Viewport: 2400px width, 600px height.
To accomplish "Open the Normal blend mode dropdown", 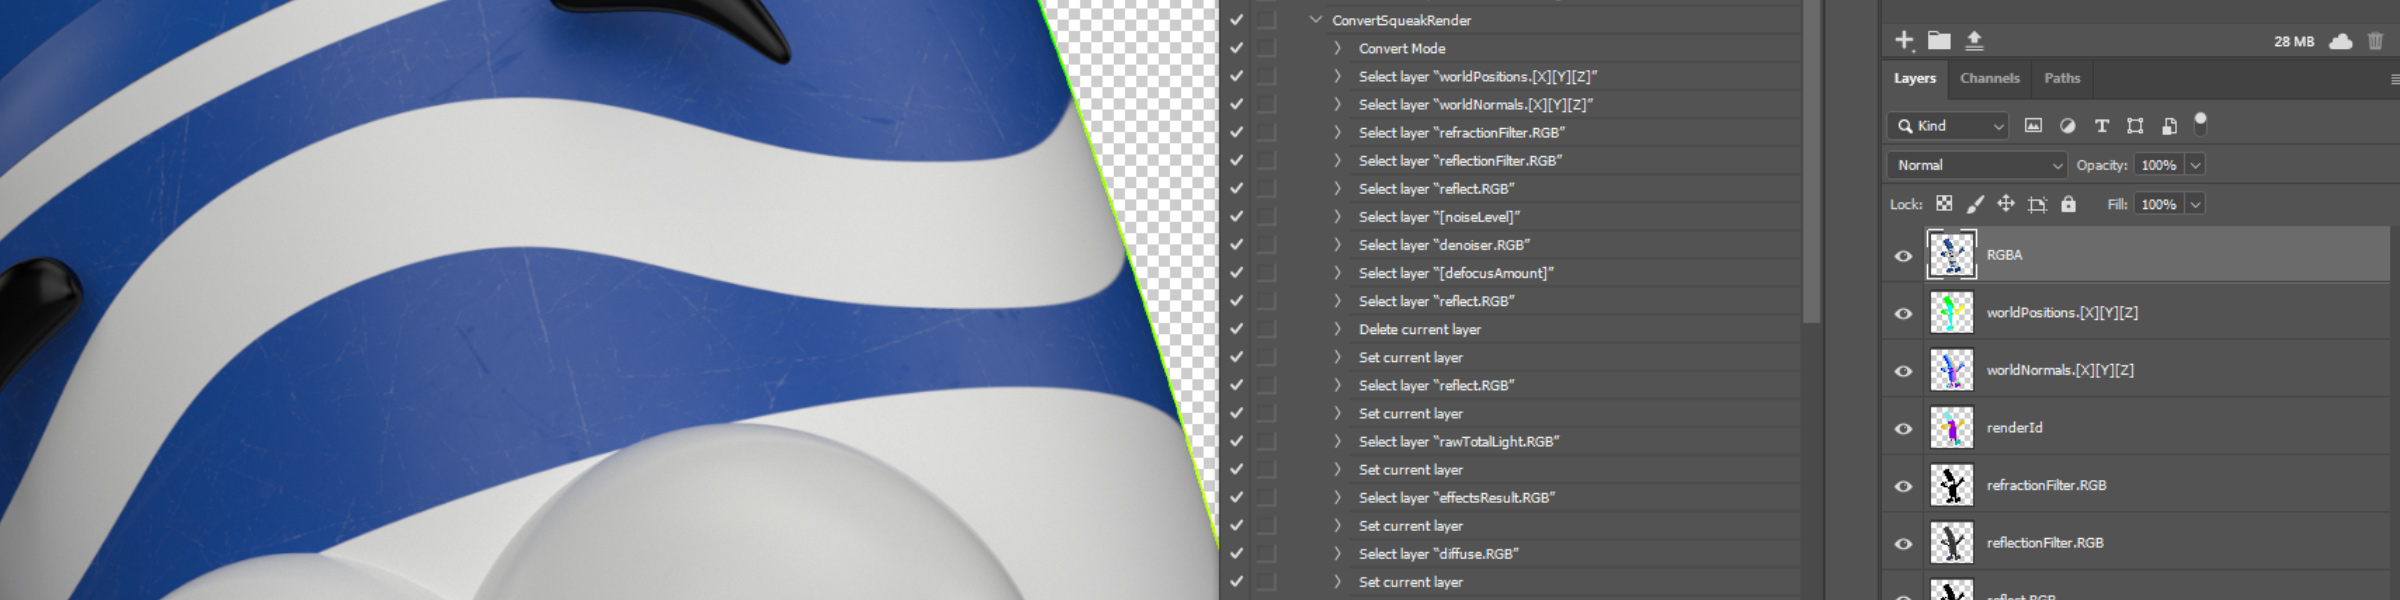I will (x=1977, y=165).
